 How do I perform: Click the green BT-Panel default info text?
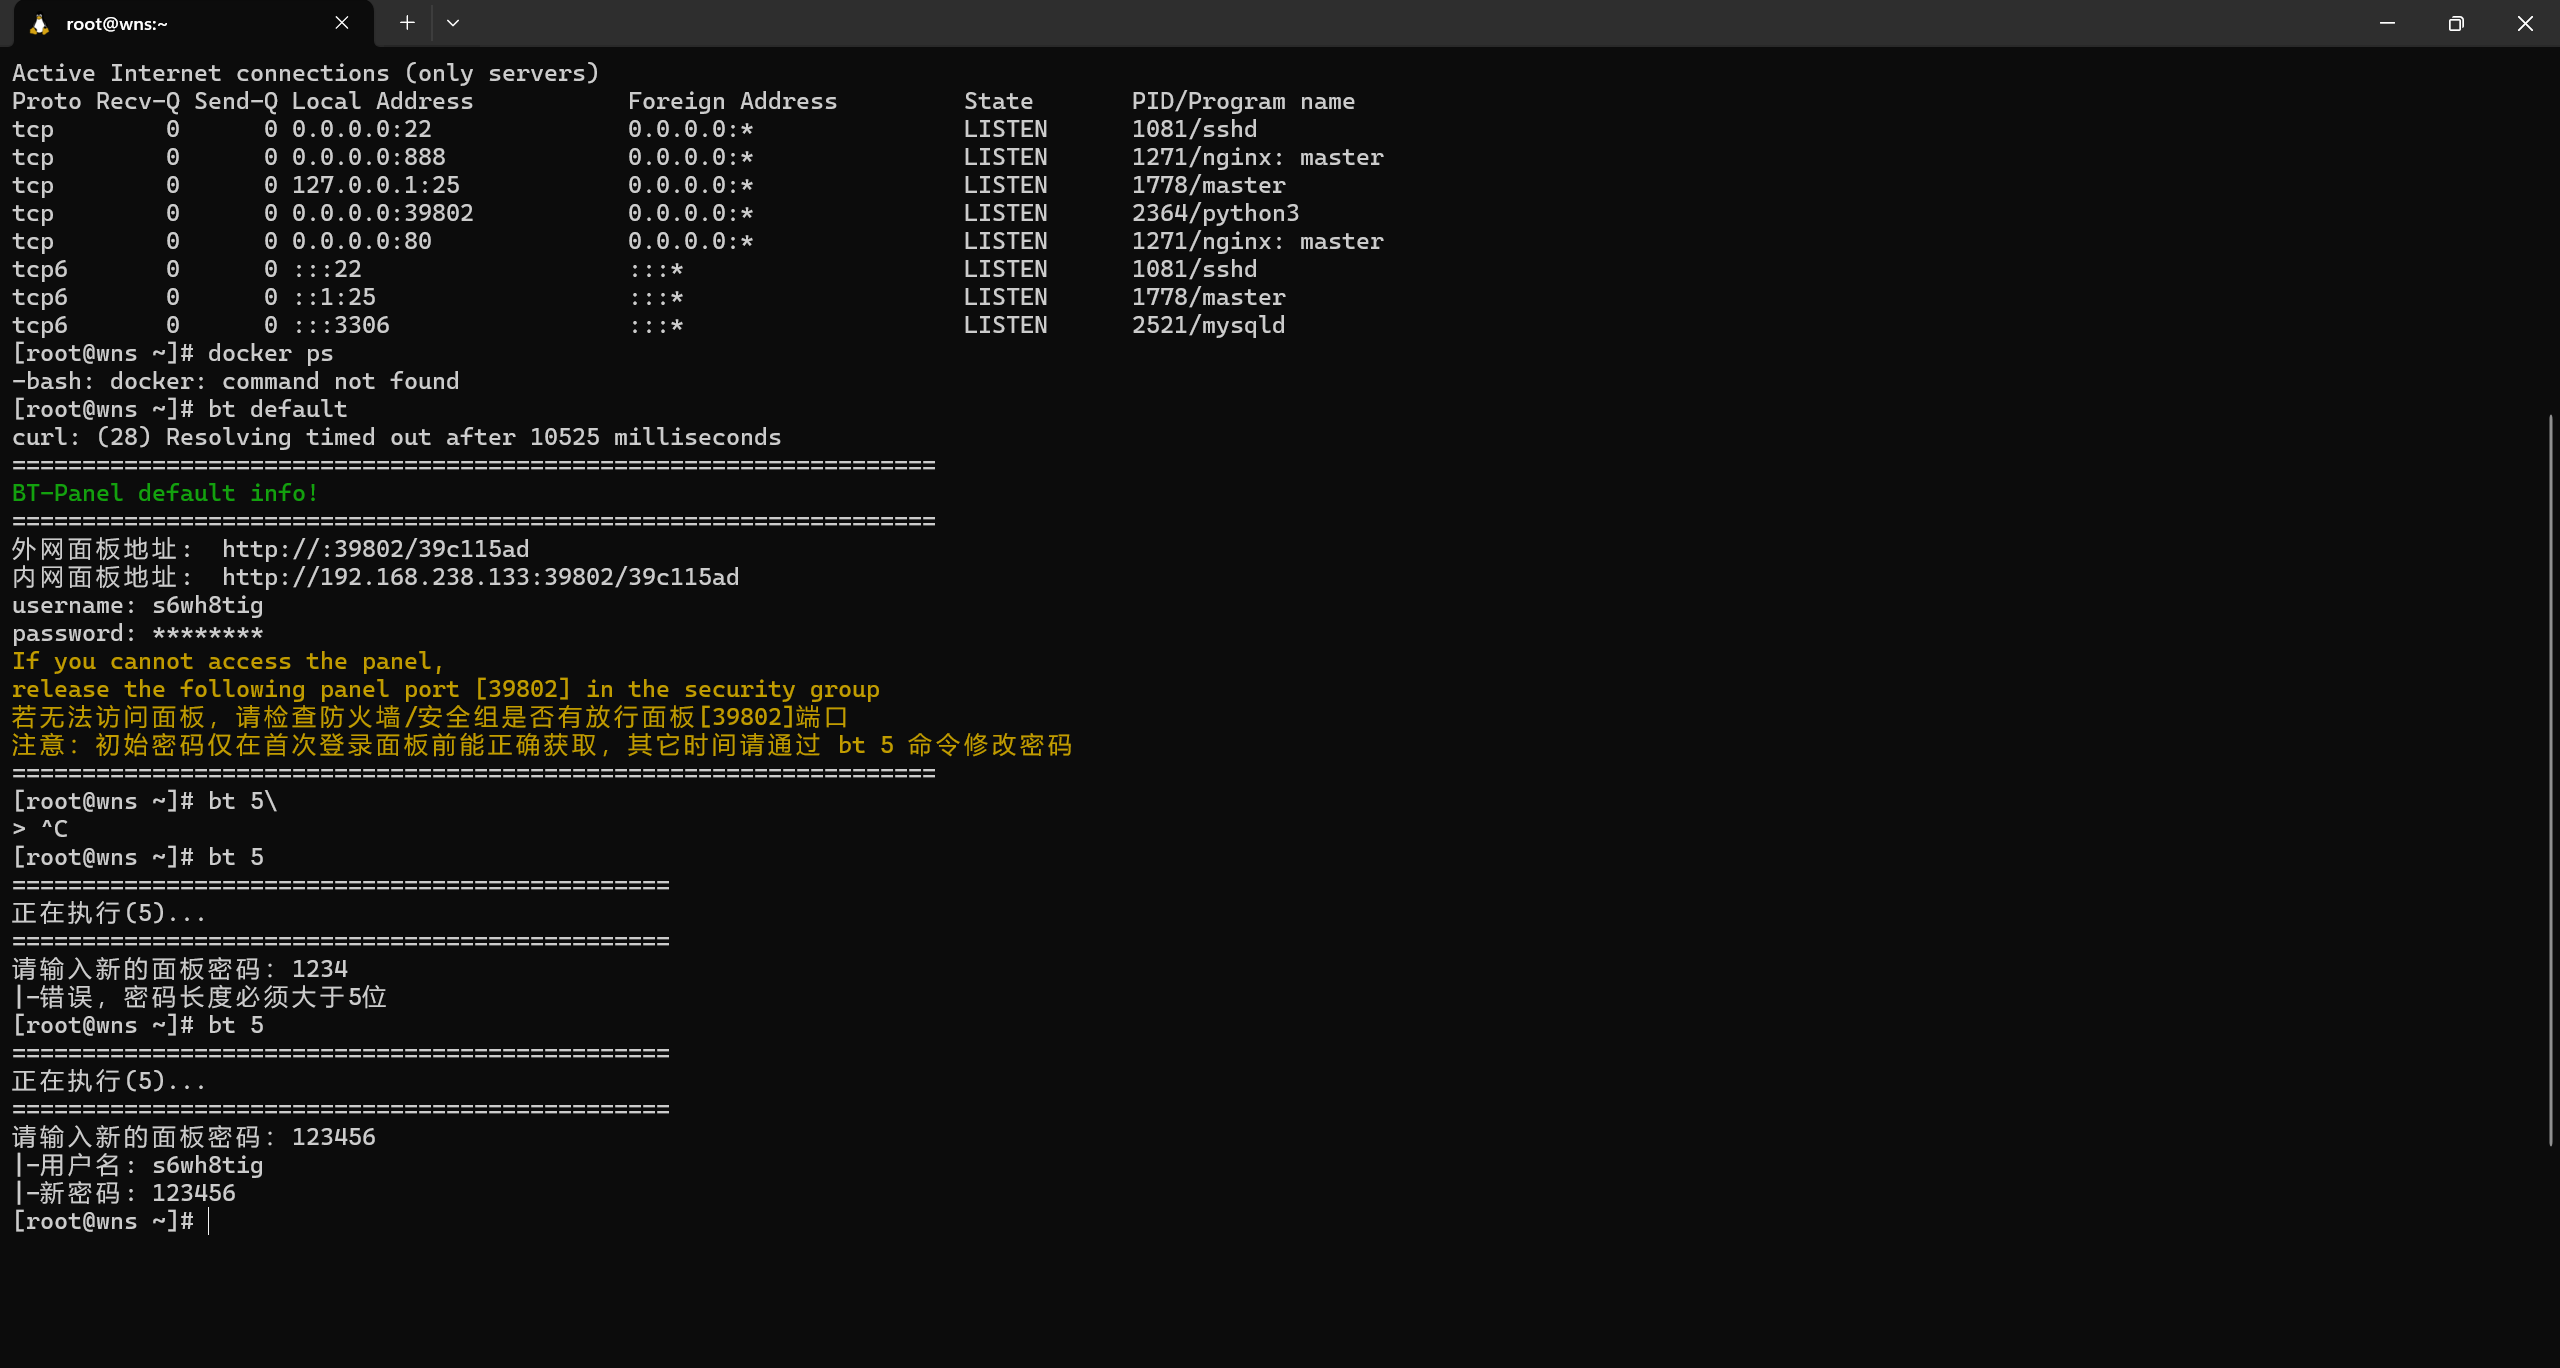[x=165, y=494]
